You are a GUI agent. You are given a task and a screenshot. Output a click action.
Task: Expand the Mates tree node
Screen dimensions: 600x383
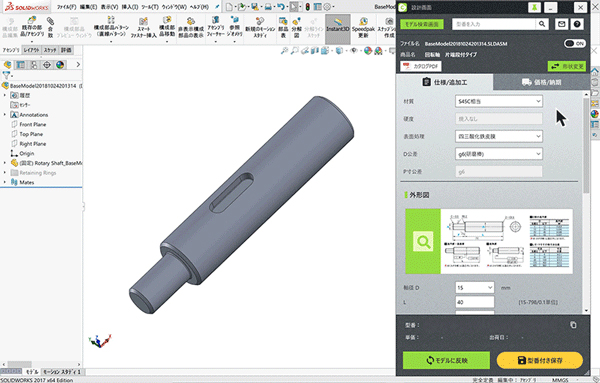point(5,182)
